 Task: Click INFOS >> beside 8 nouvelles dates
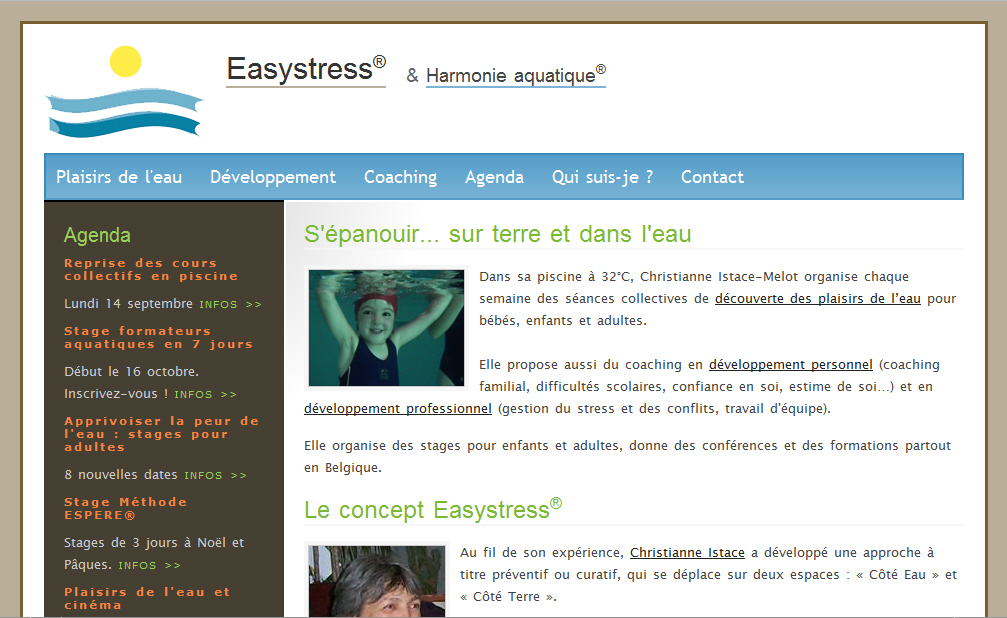216,475
